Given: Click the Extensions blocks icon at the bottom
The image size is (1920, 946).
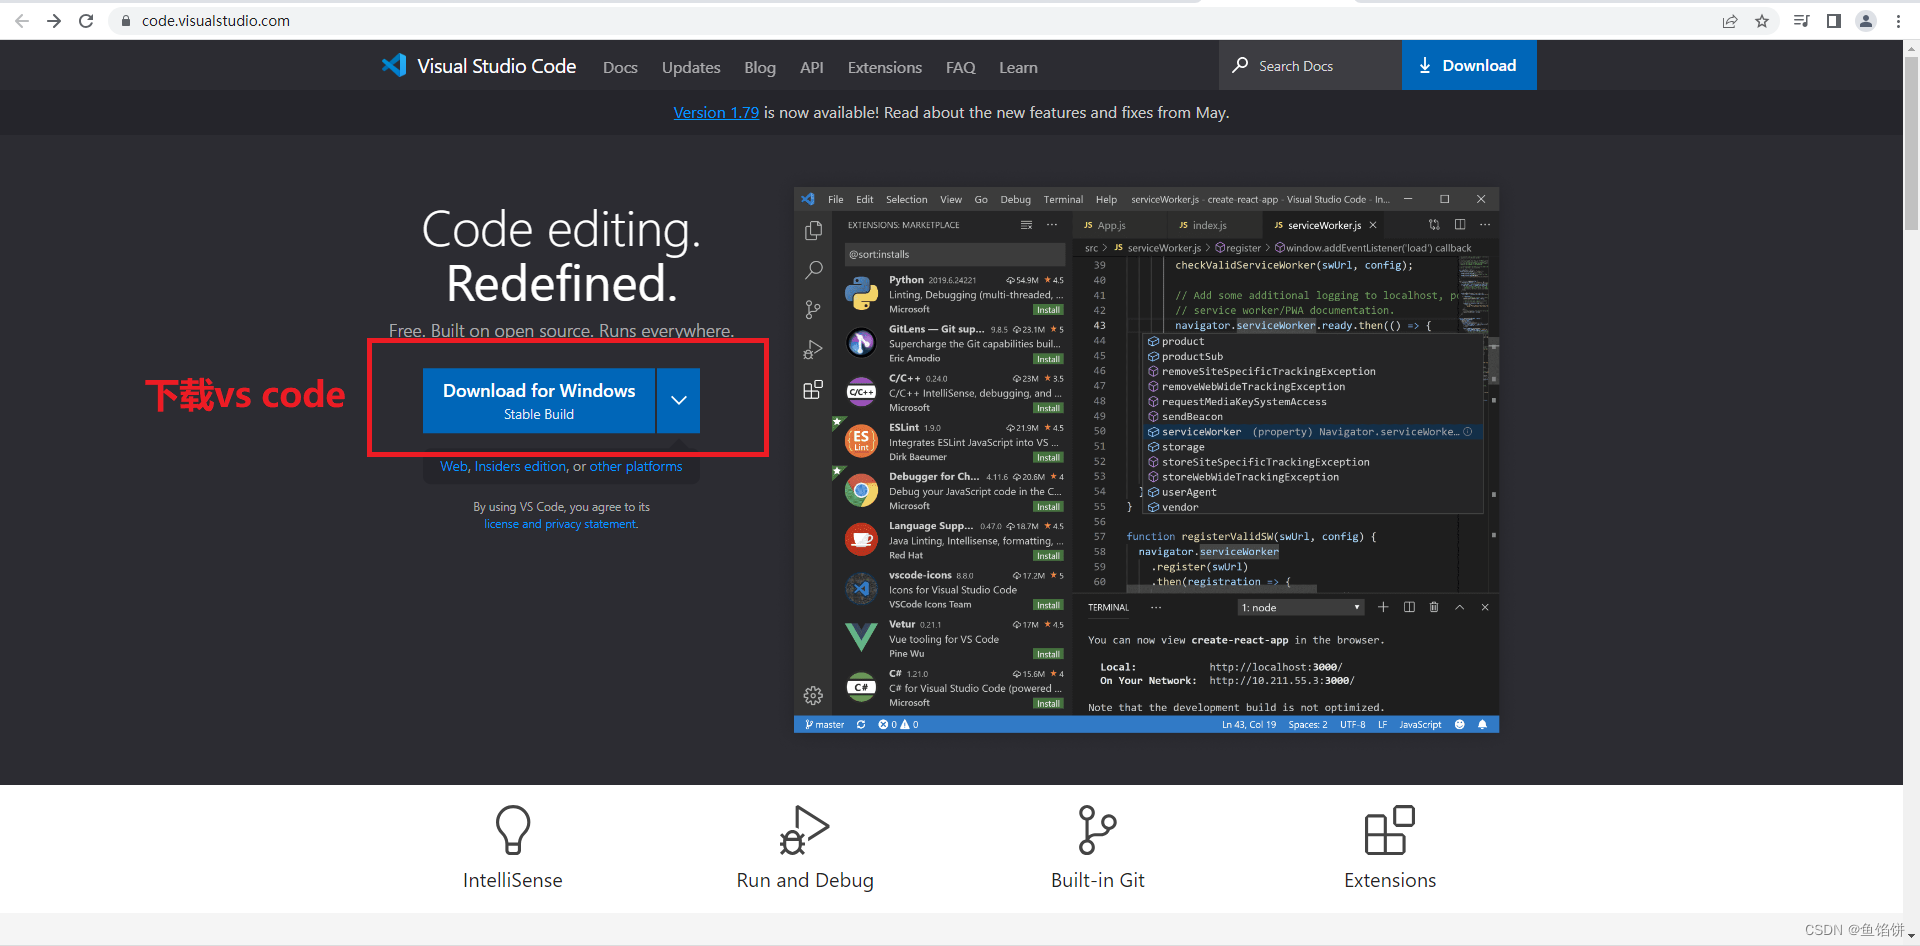Looking at the screenshot, I should (1390, 830).
